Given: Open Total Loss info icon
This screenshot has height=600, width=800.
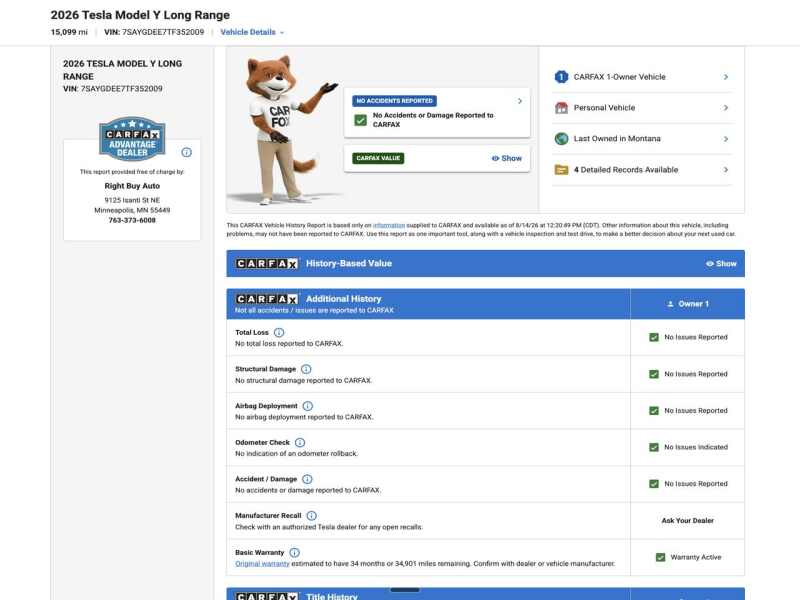Looking at the screenshot, I should (279, 333).
